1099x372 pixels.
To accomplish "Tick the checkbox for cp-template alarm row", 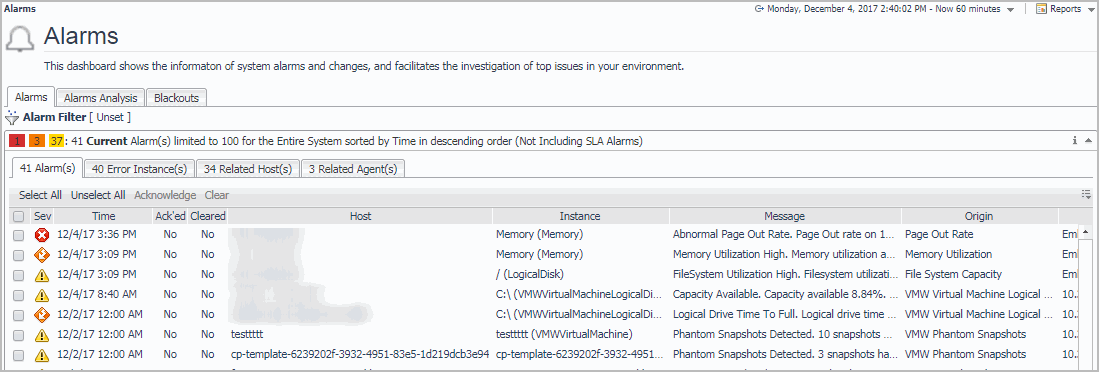I will click(x=18, y=354).
